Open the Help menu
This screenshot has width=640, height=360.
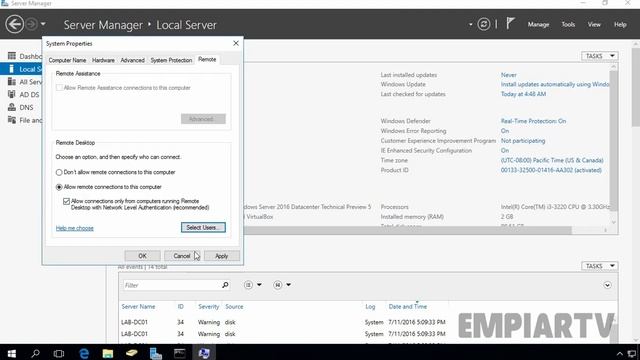tap(620, 24)
